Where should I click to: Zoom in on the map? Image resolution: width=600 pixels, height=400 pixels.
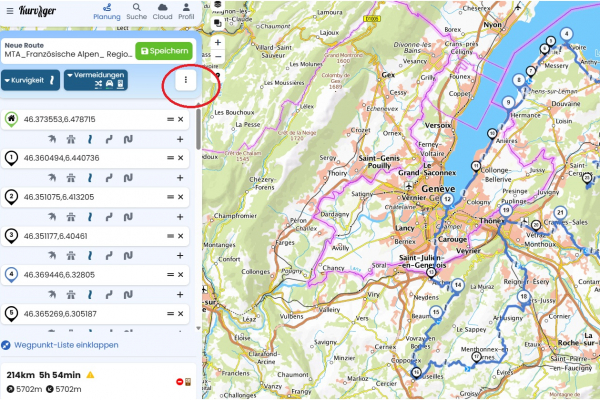point(219,43)
